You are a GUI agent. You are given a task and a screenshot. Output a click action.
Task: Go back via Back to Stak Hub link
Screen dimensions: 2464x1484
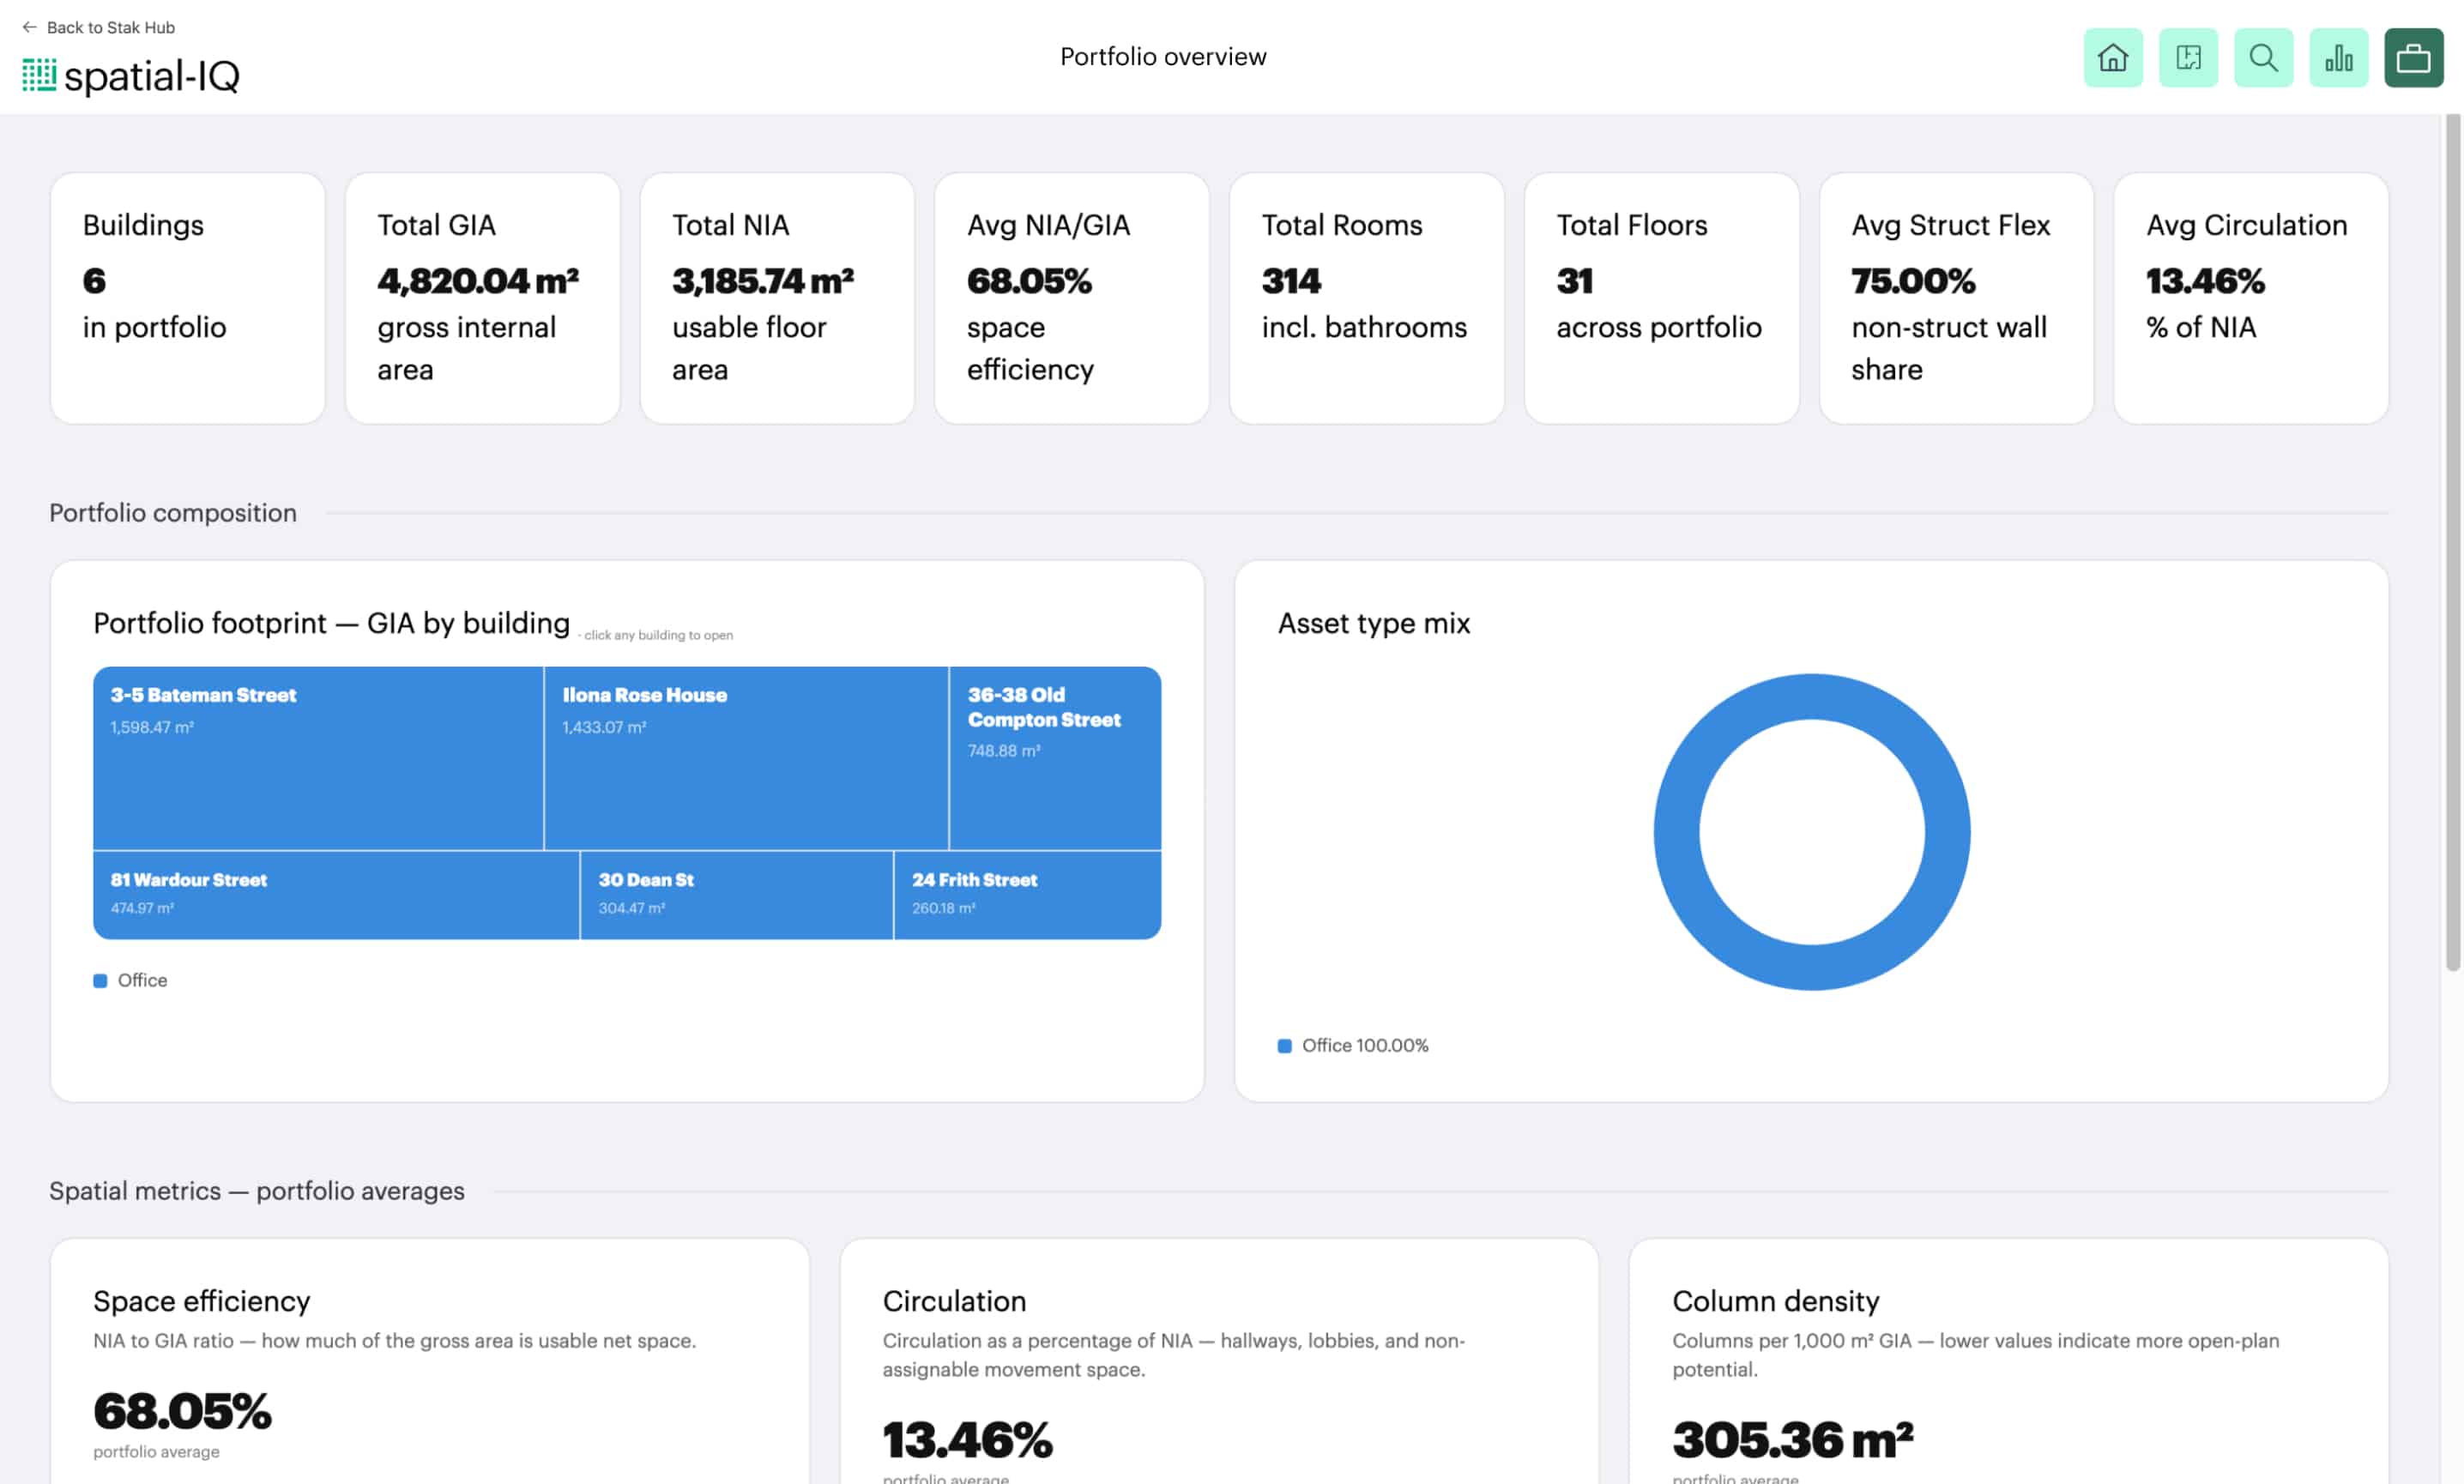click(98, 27)
